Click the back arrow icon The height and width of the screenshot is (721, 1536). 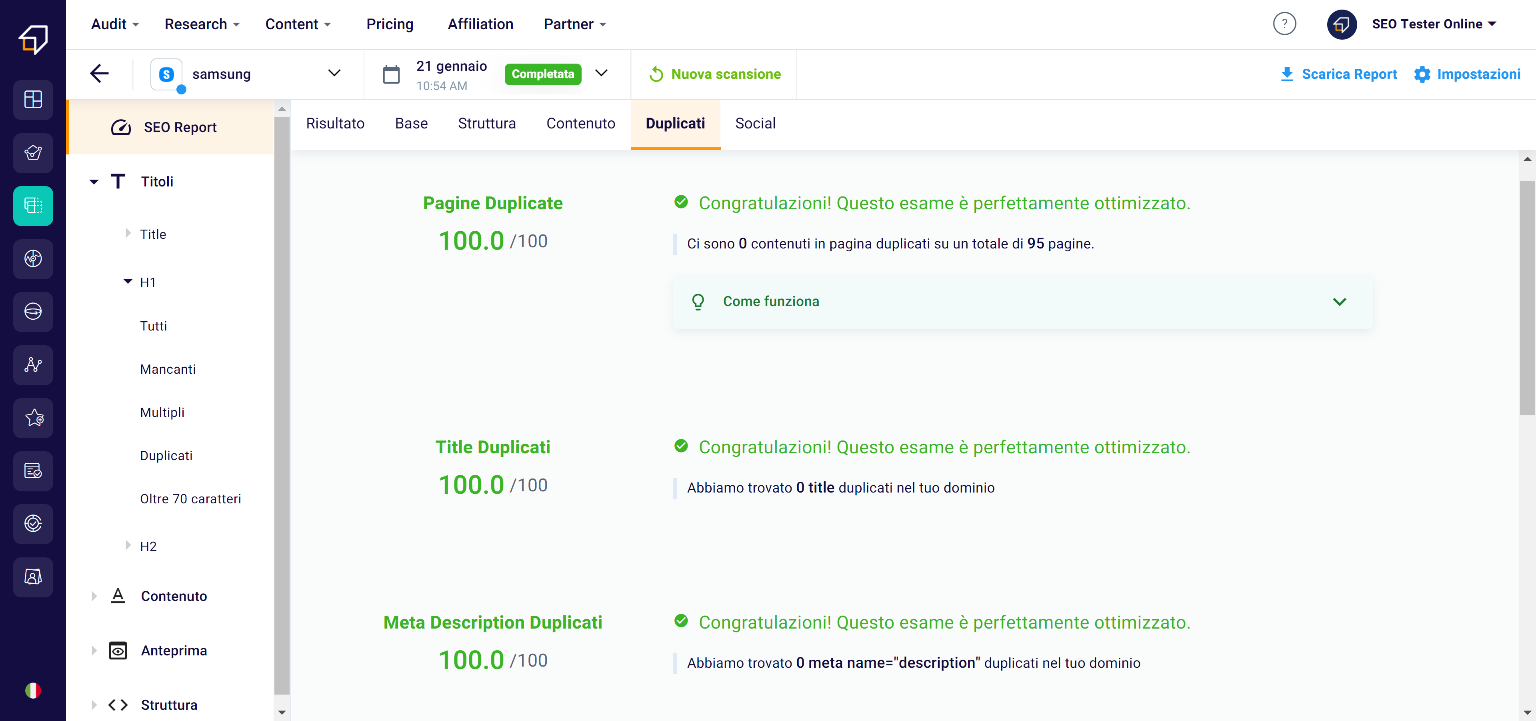(99, 74)
